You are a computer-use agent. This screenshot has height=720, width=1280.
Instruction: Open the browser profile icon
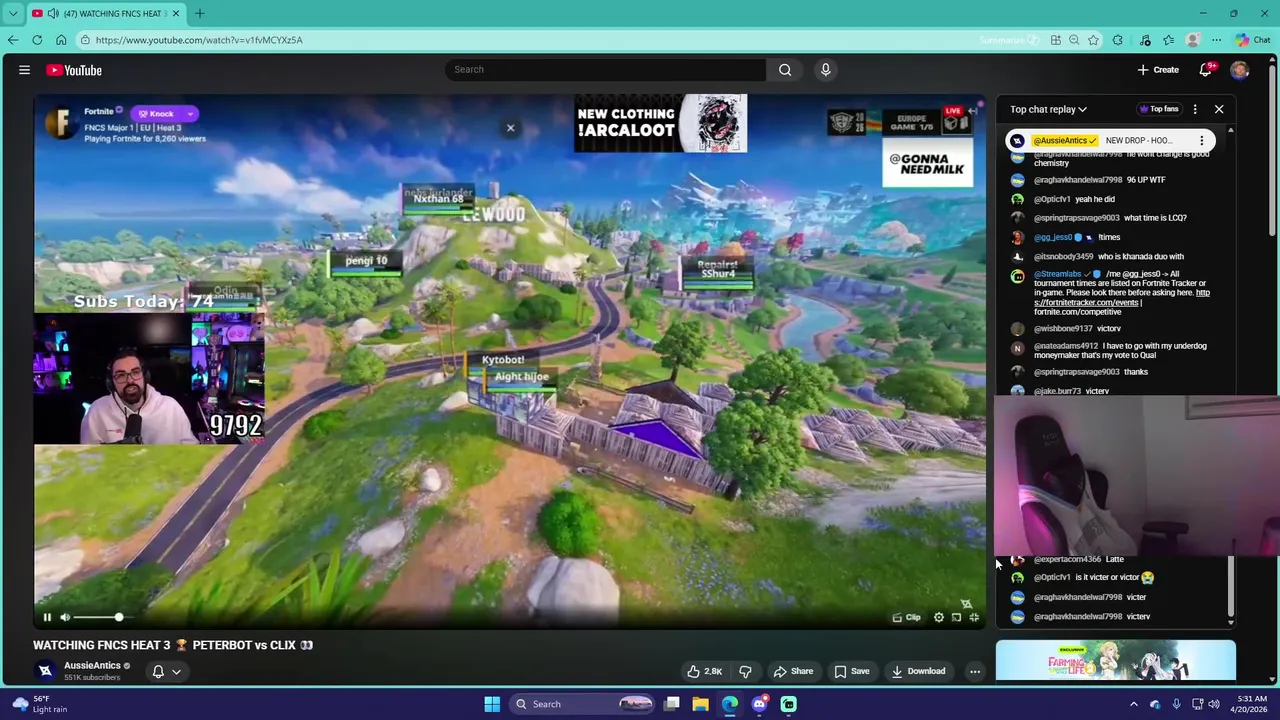click(1193, 40)
